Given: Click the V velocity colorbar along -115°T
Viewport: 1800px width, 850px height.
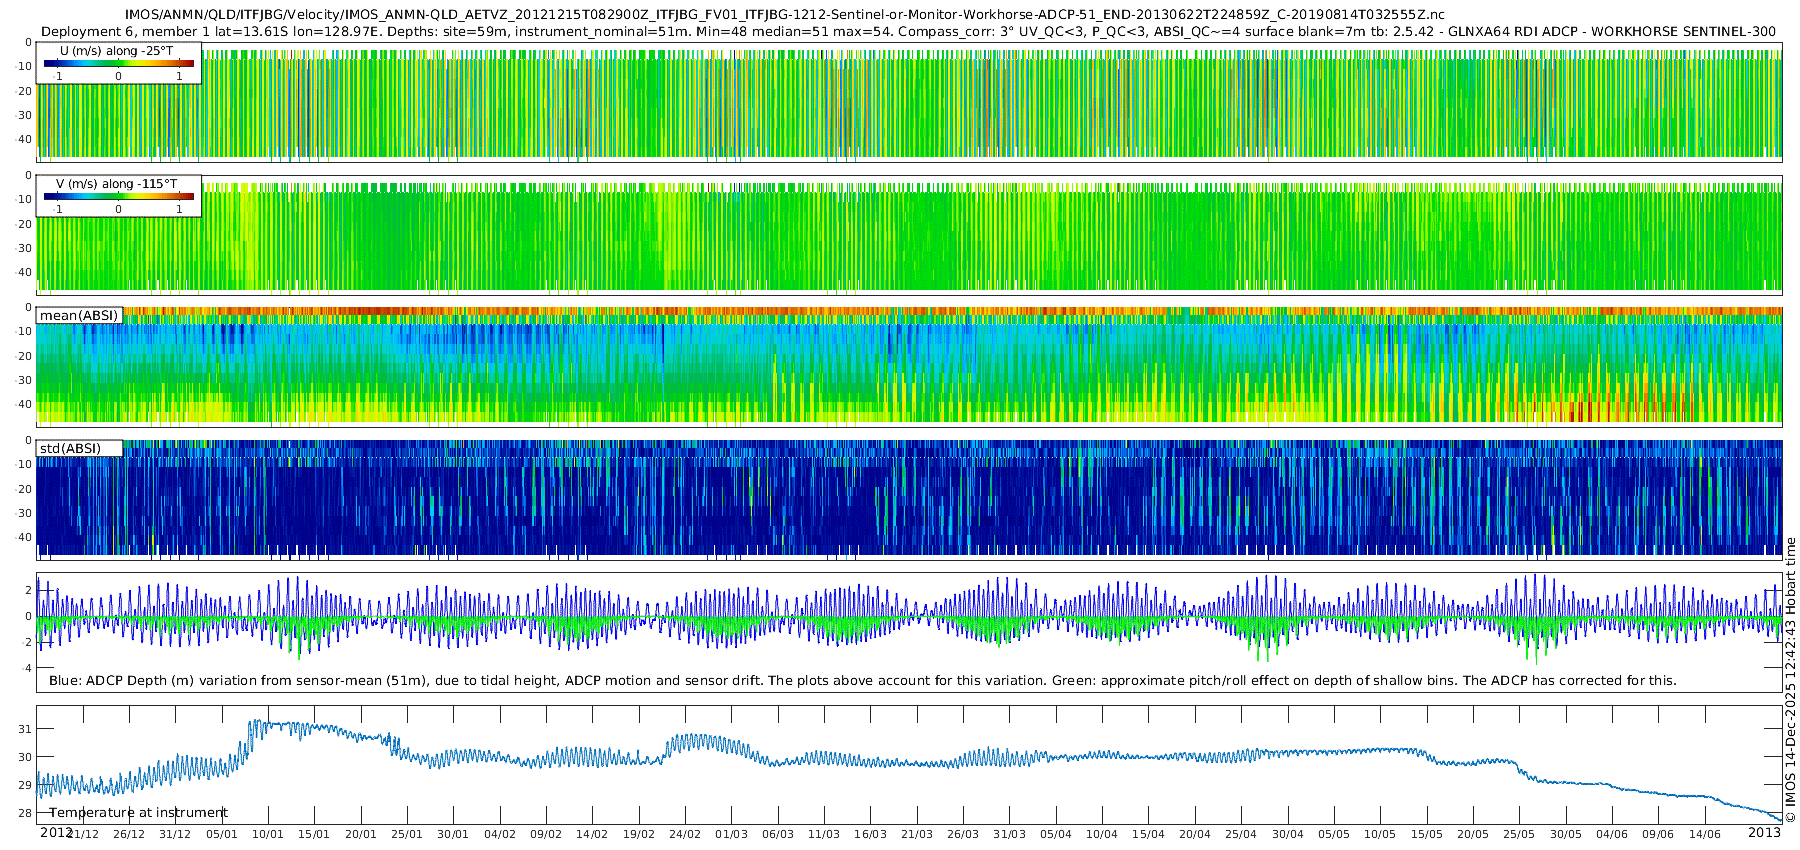Looking at the screenshot, I should pos(118,196).
